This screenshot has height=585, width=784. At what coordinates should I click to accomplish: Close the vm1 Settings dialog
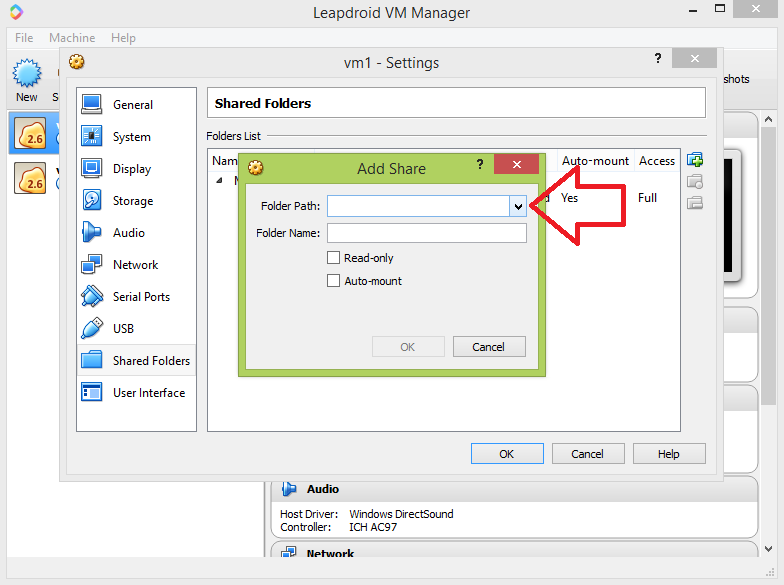(x=694, y=58)
